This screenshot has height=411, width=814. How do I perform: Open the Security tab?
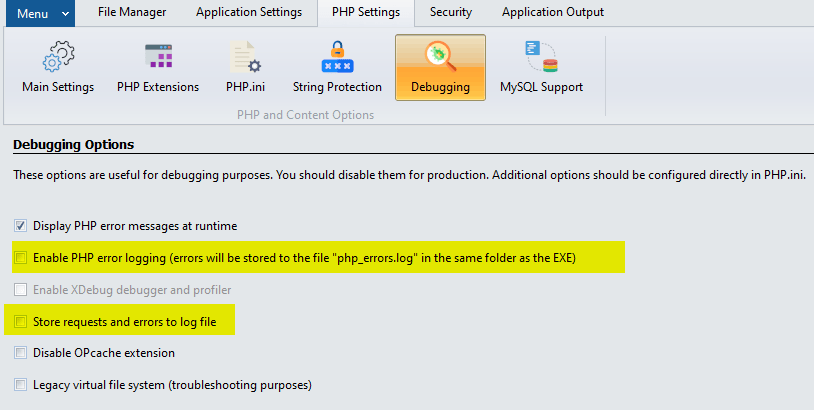pos(451,13)
